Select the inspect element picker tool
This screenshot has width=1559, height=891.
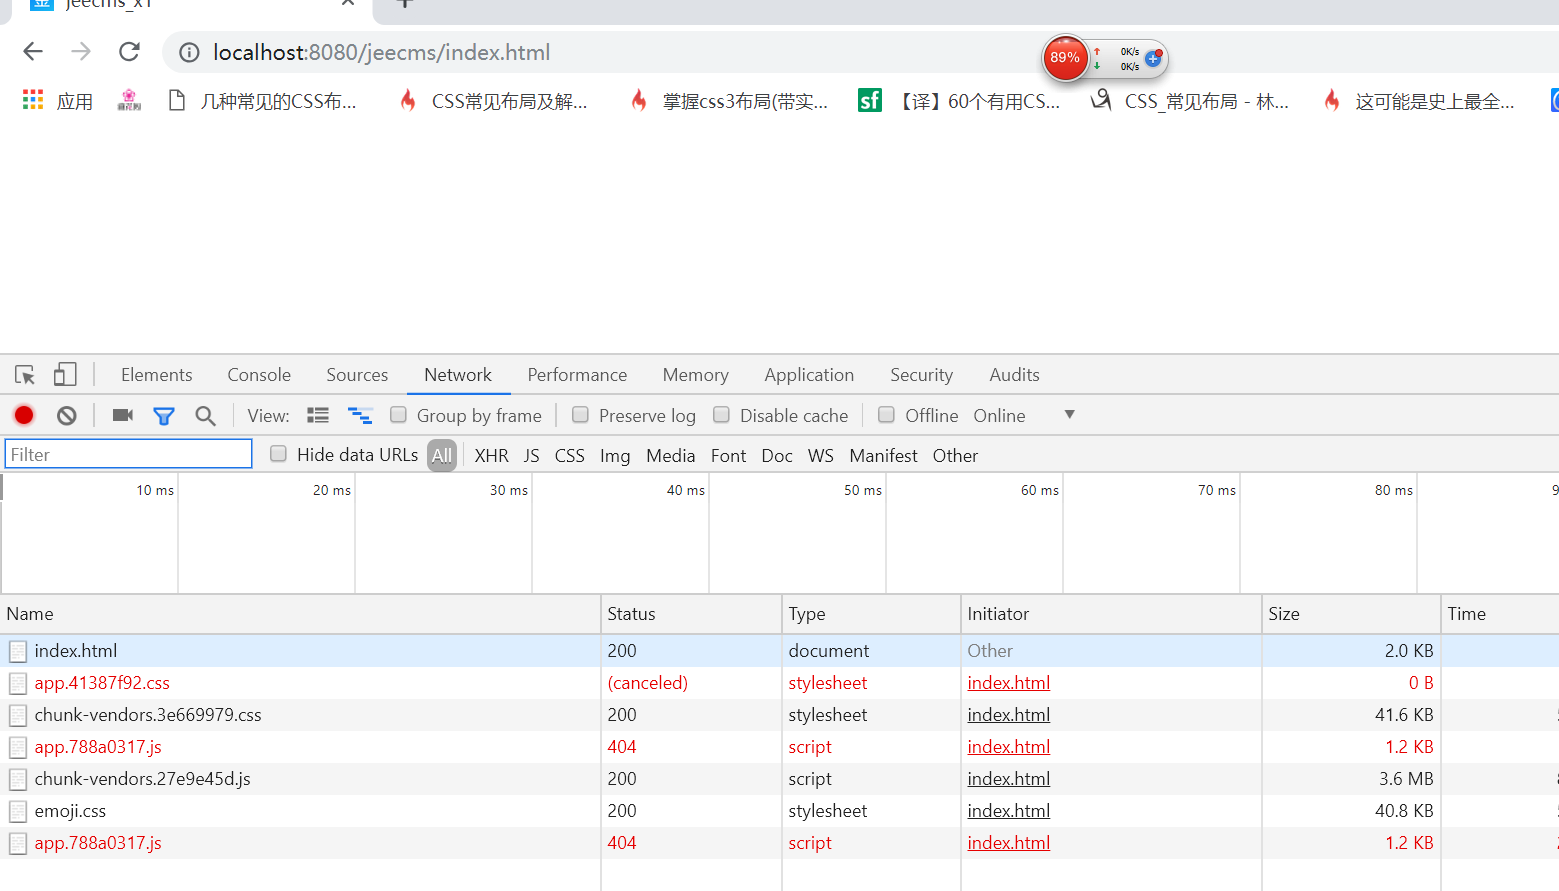(x=25, y=375)
